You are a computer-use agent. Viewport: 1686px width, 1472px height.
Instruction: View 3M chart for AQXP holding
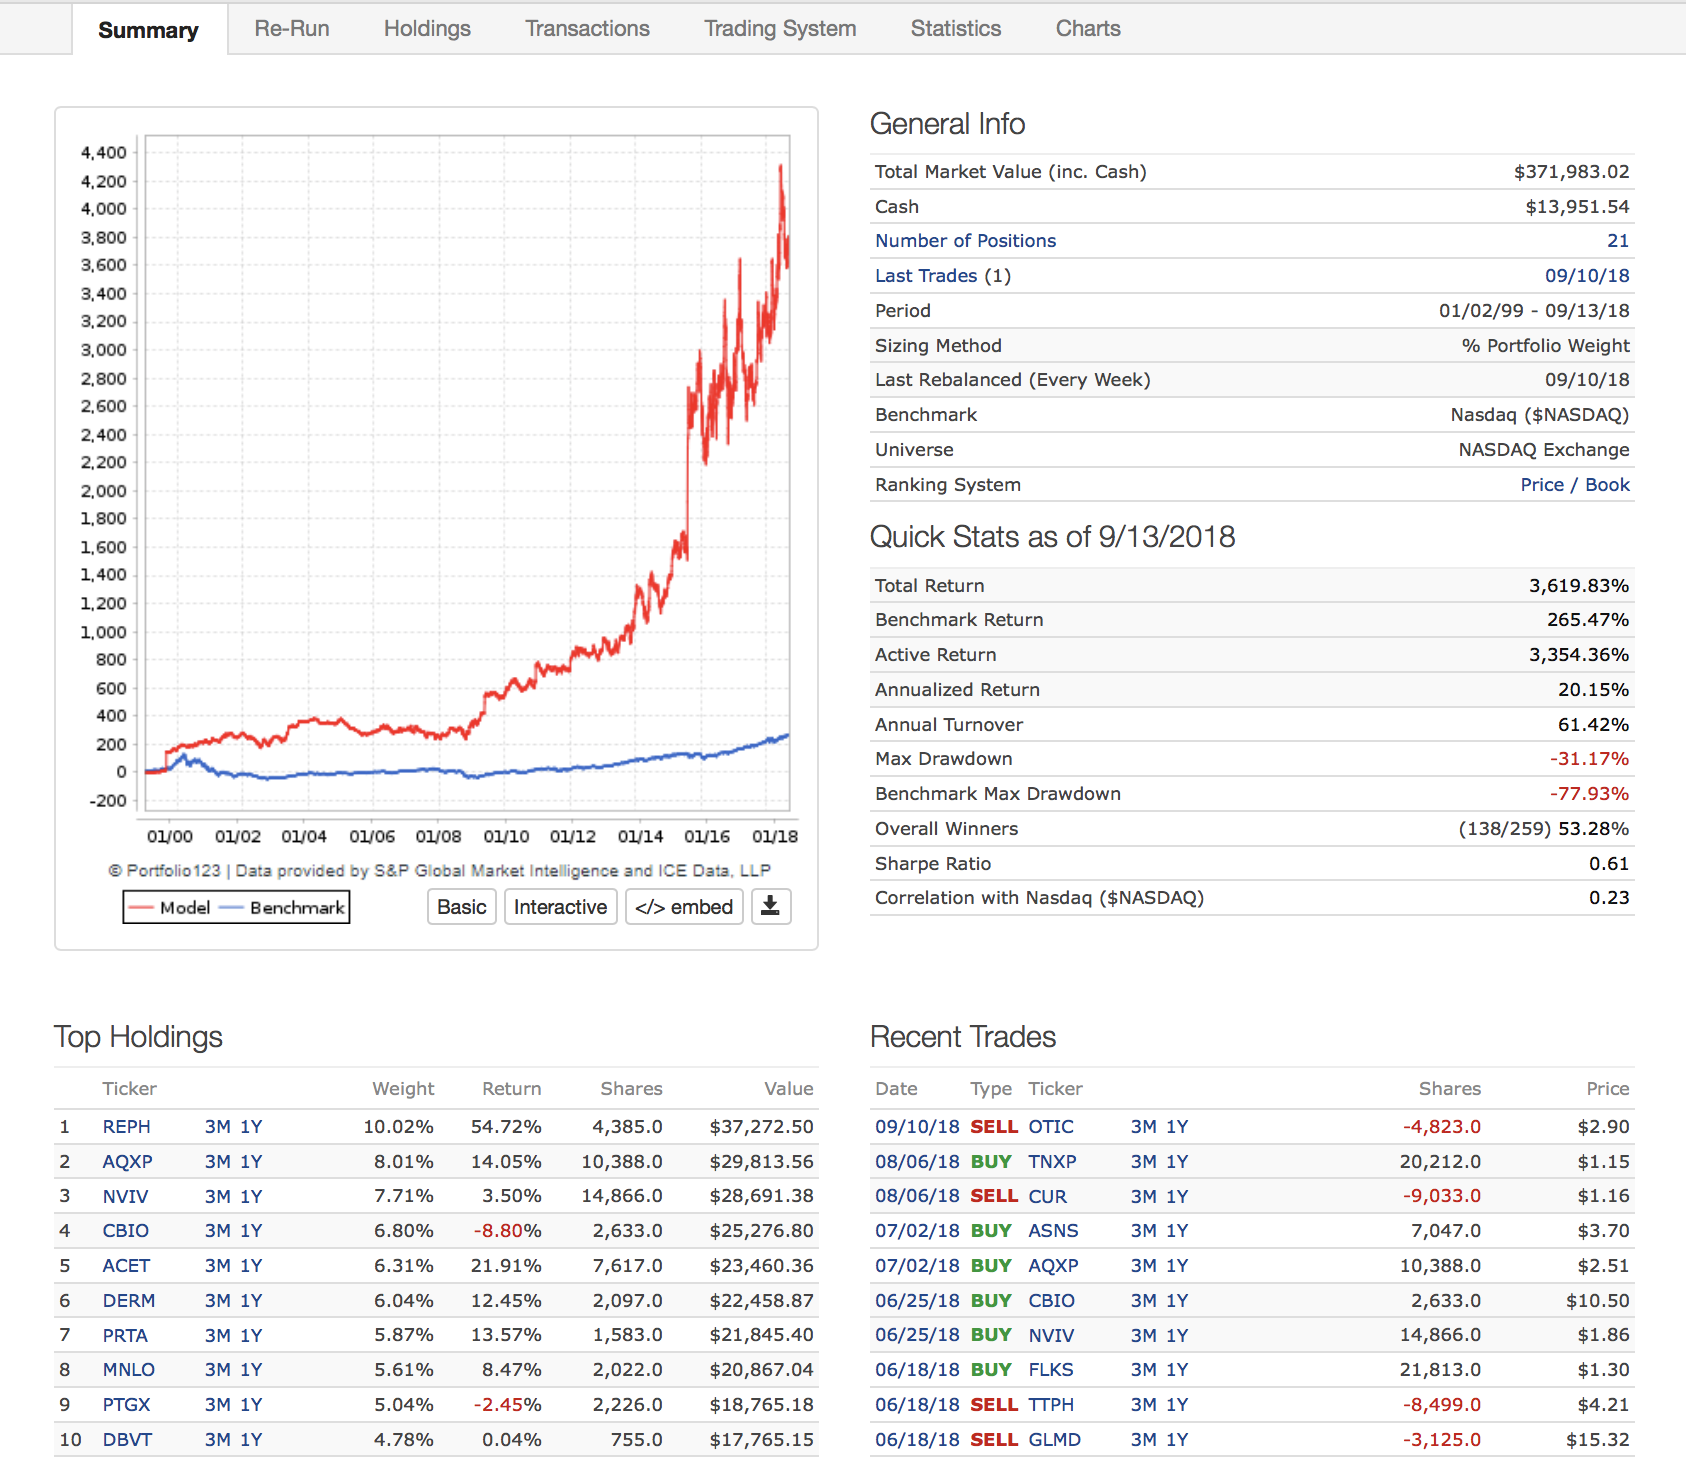217,1162
